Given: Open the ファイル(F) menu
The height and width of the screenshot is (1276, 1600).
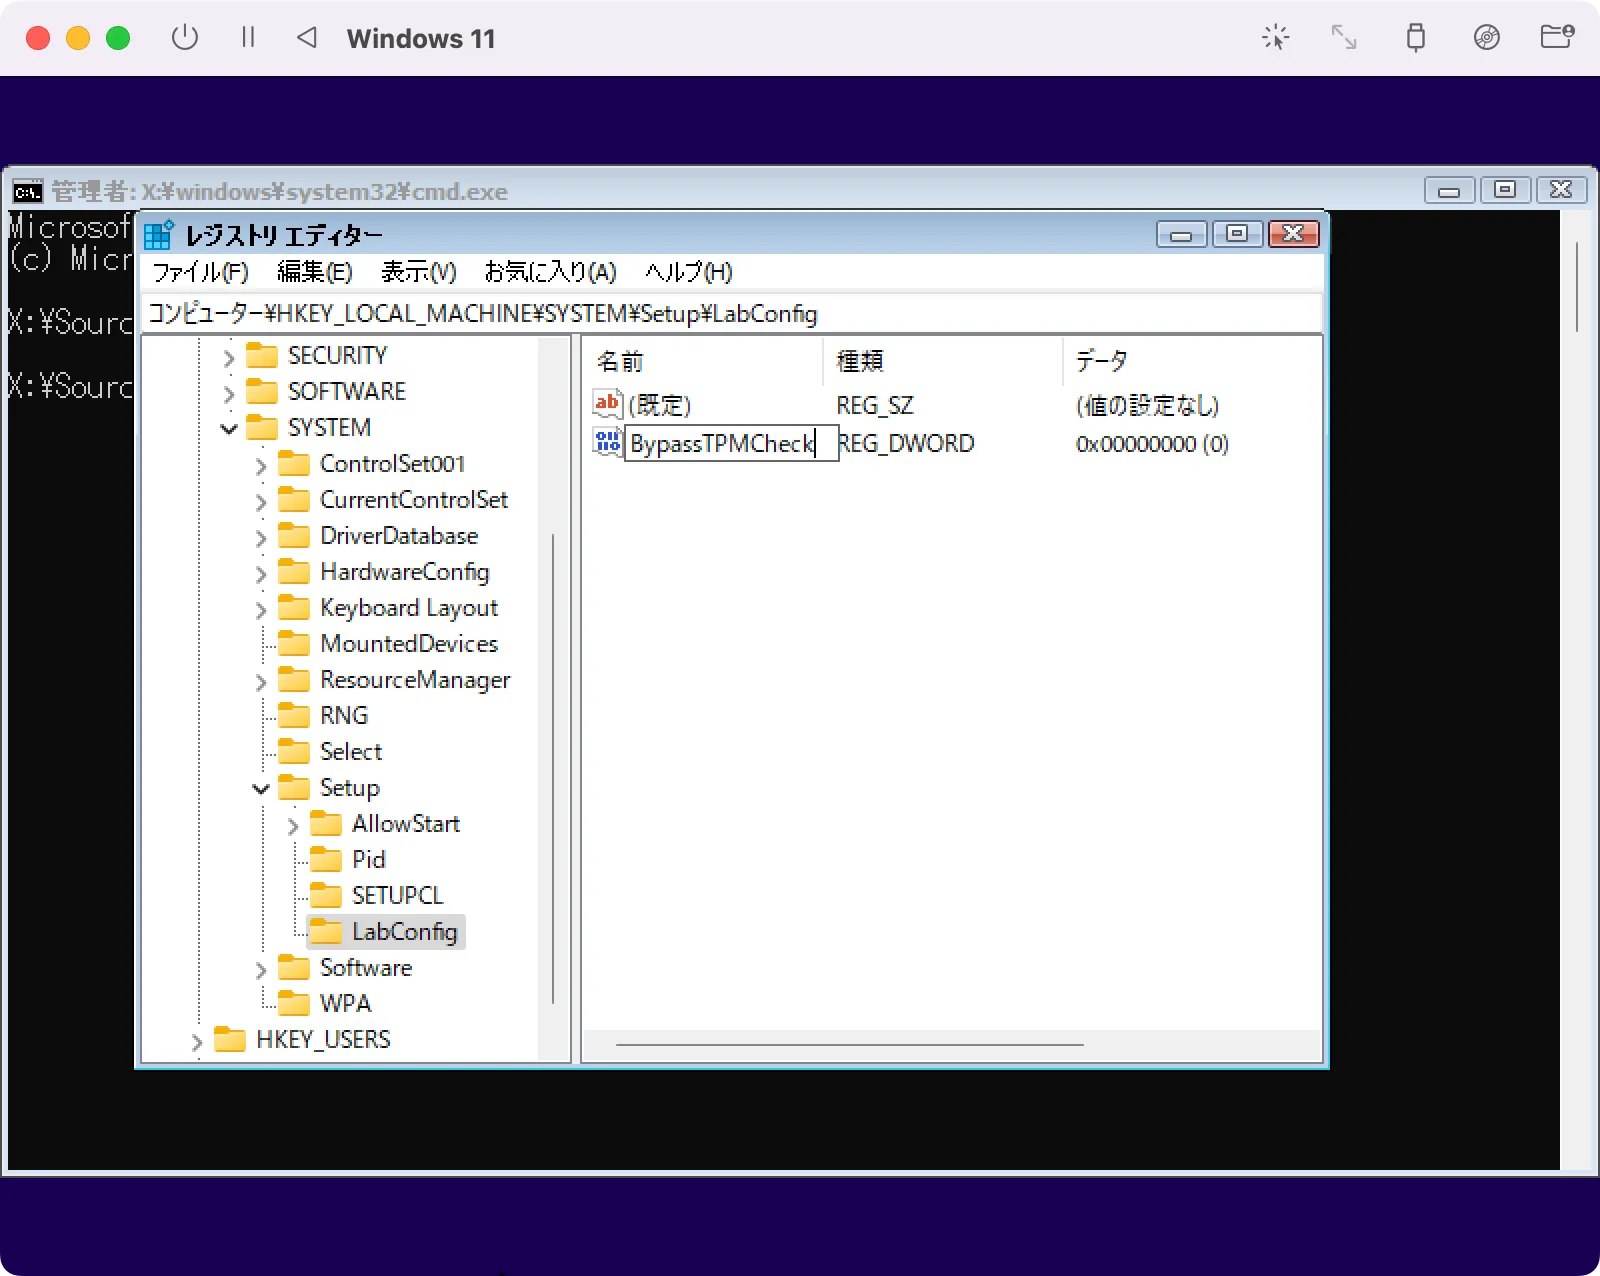Looking at the screenshot, I should coord(200,272).
